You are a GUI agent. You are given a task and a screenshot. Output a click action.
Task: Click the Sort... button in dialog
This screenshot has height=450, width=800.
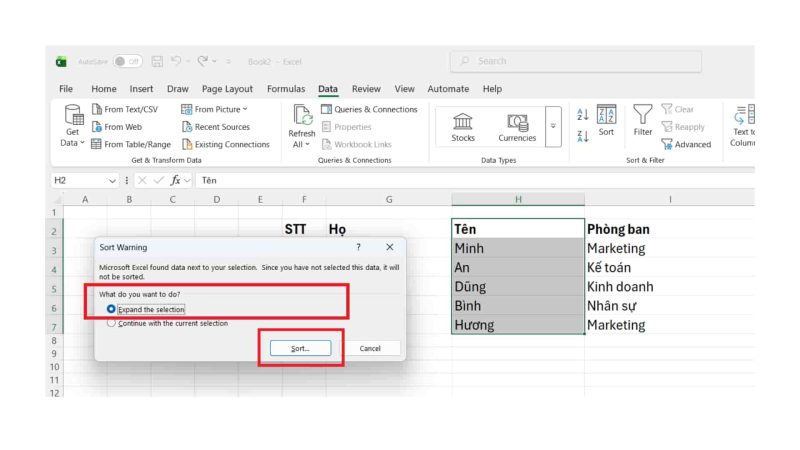(x=300, y=348)
